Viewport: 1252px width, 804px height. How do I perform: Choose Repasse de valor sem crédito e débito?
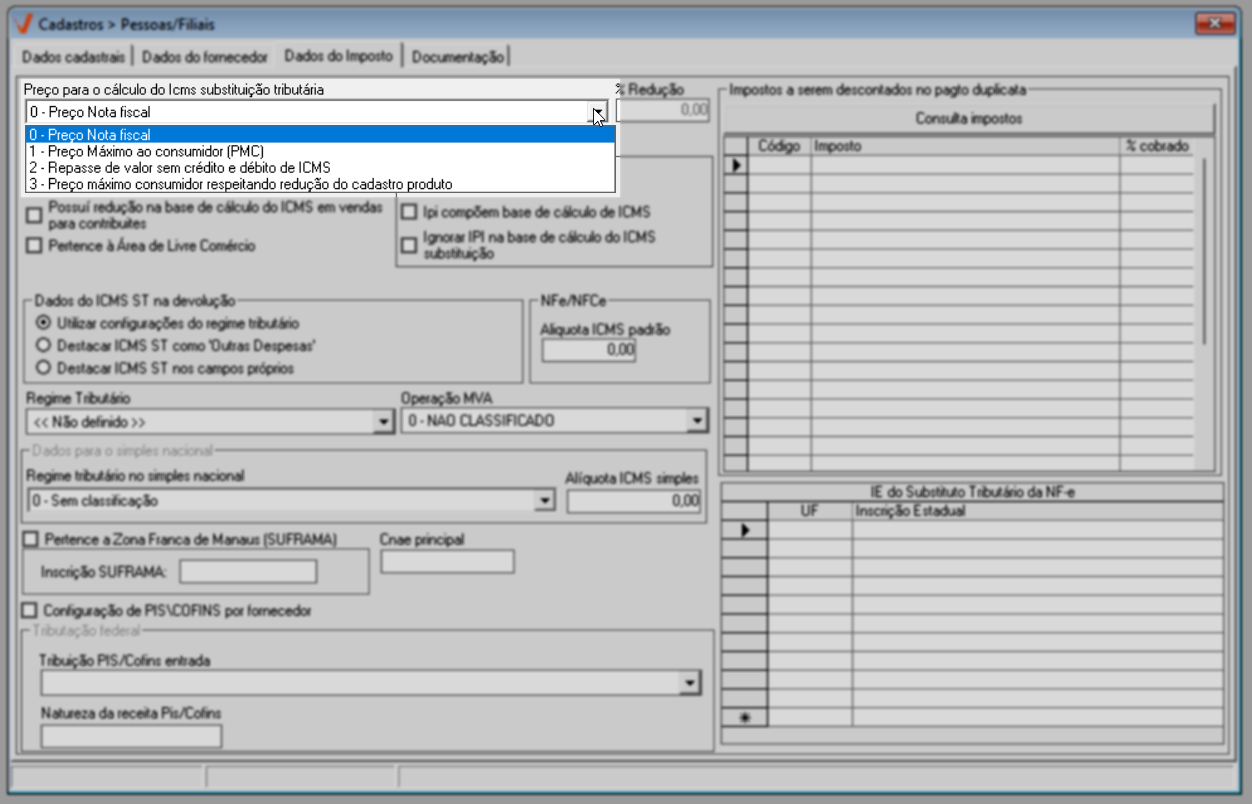coord(180,168)
